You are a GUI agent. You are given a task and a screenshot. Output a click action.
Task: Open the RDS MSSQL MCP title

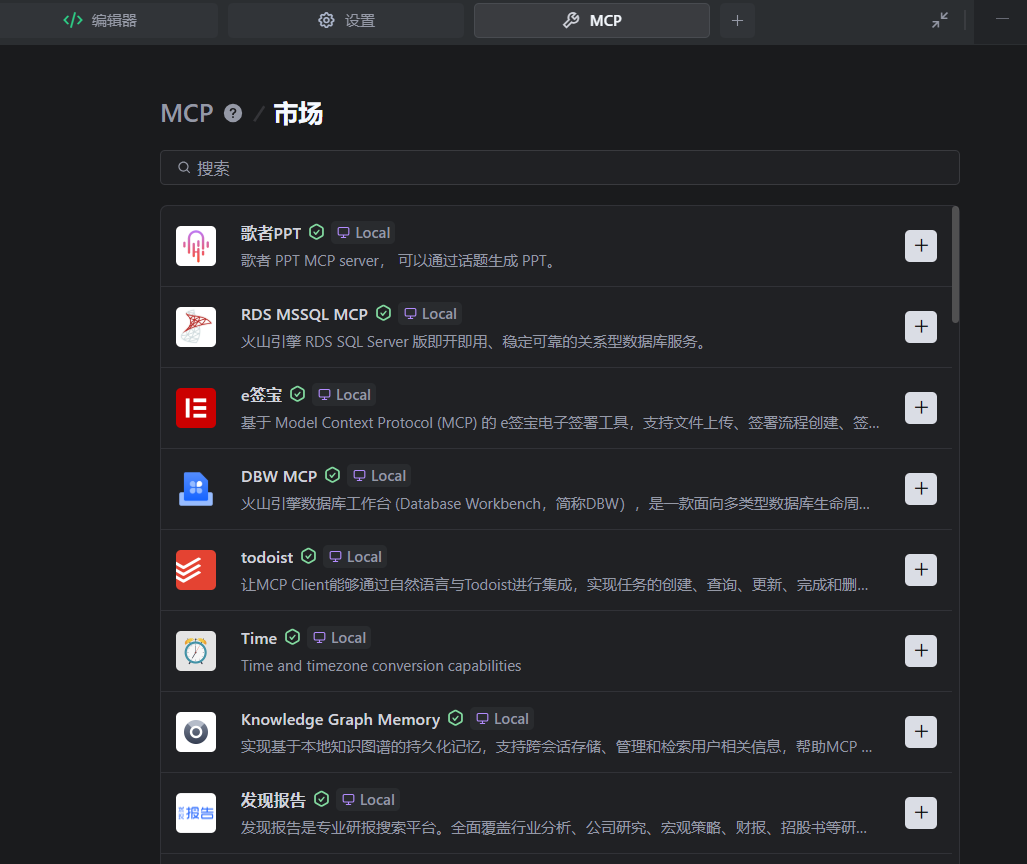(x=305, y=314)
